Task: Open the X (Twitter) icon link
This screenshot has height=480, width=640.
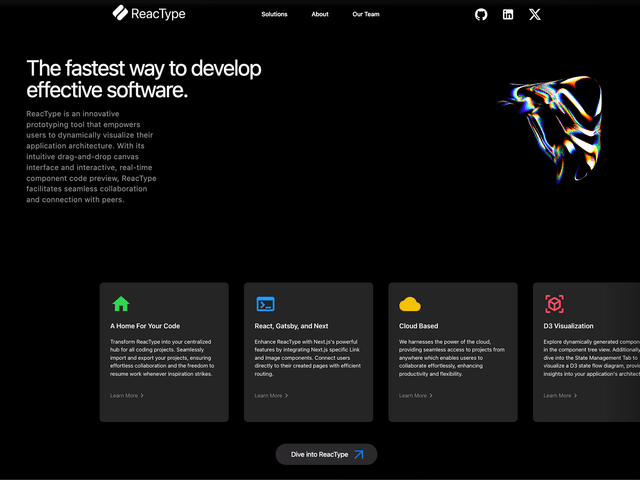Action: [534, 14]
